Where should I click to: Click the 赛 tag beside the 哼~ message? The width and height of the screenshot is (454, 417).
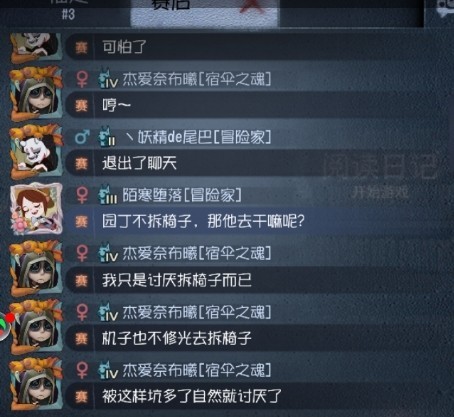[x=81, y=105]
